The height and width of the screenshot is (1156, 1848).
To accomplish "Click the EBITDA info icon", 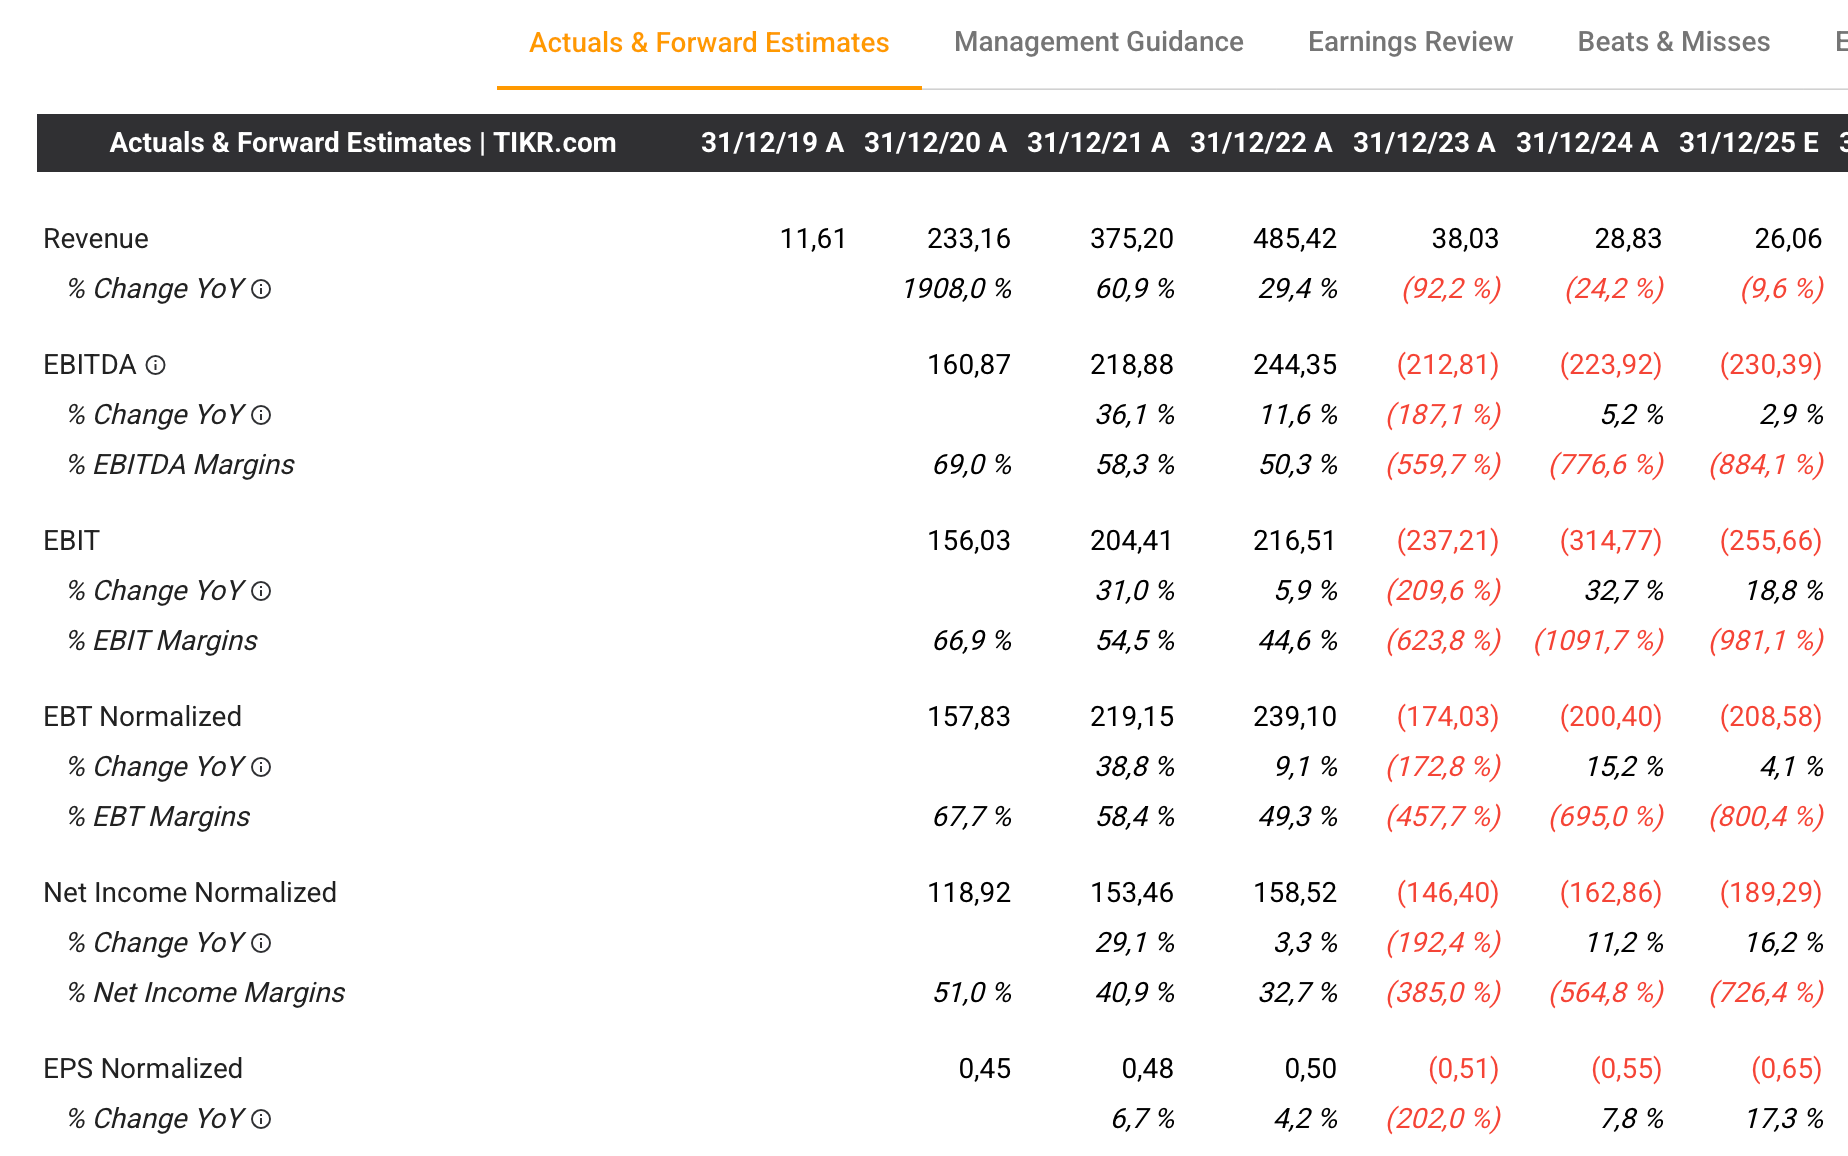I will click(x=155, y=365).
